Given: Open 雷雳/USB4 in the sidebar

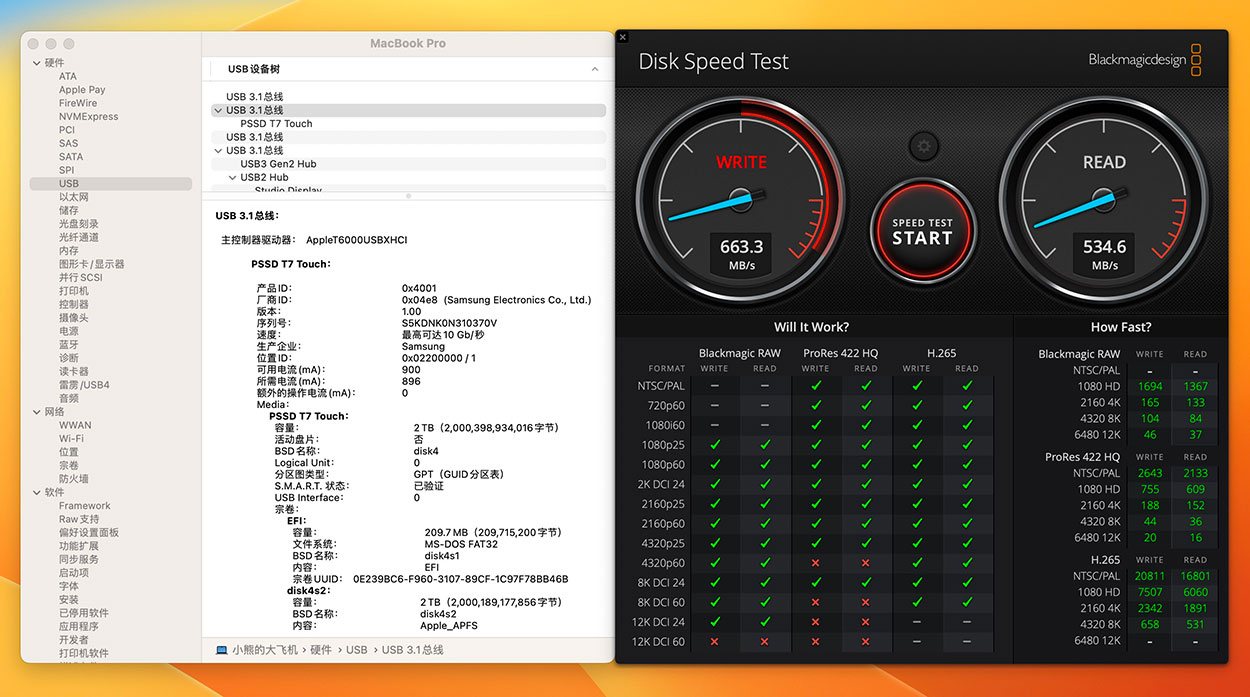Looking at the screenshot, I should point(84,385).
